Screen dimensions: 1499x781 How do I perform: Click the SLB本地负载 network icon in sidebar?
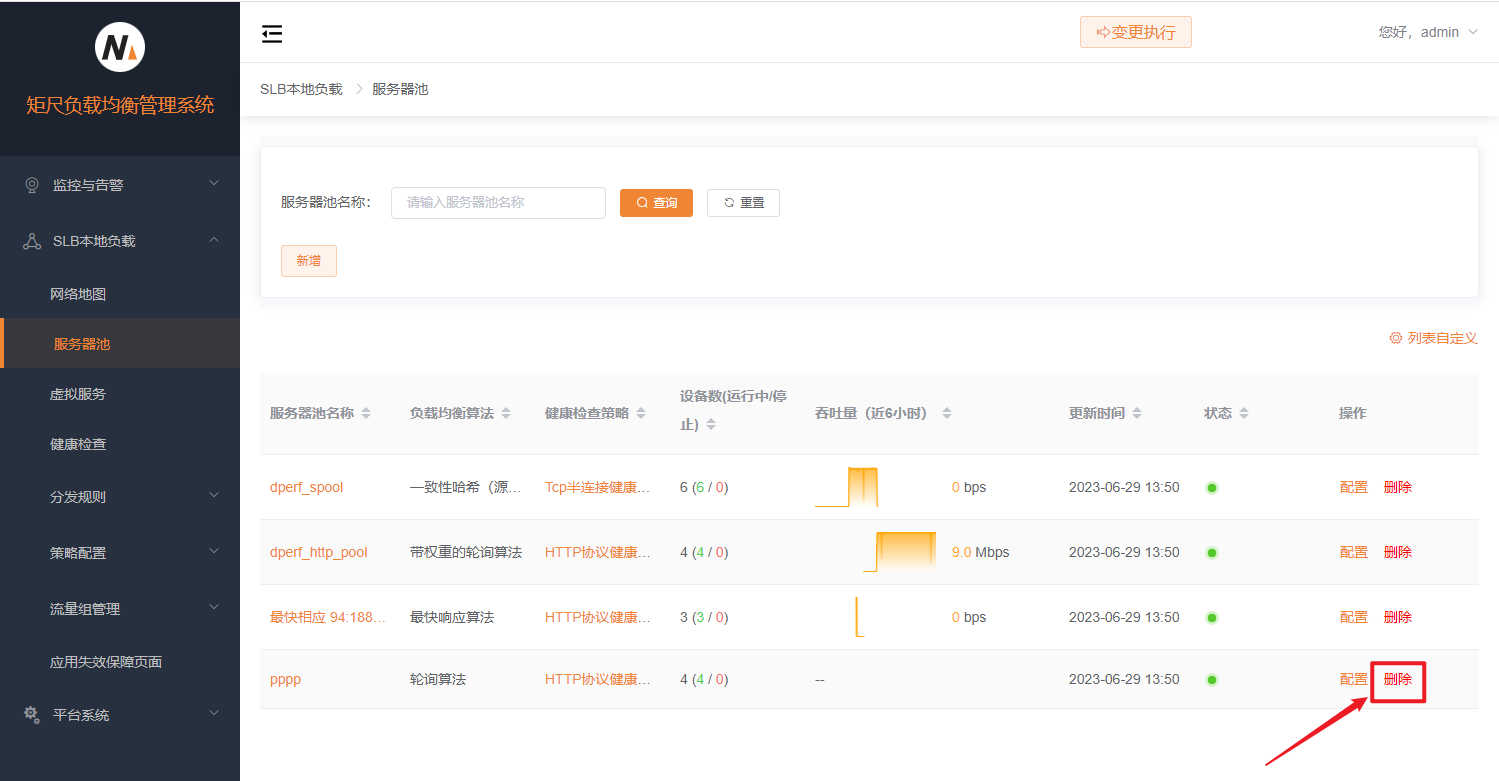click(30, 240)
